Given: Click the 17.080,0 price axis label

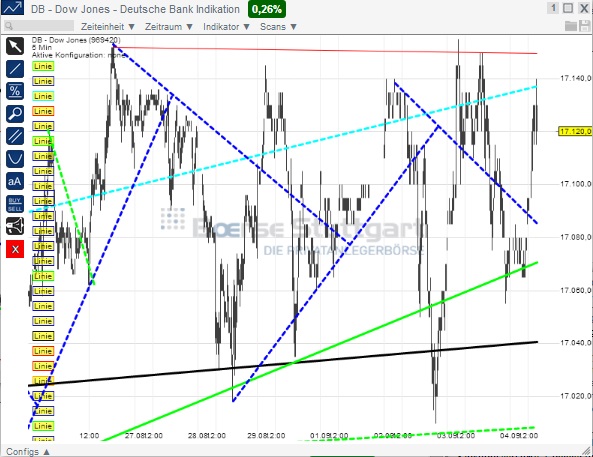Looking at the screenshot, I should pos(576,237).
